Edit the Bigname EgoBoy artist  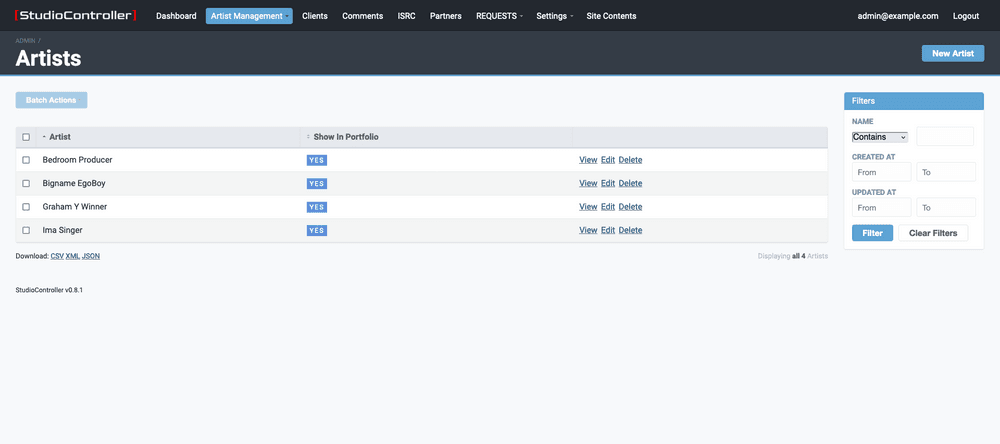(x=607, y=183)
